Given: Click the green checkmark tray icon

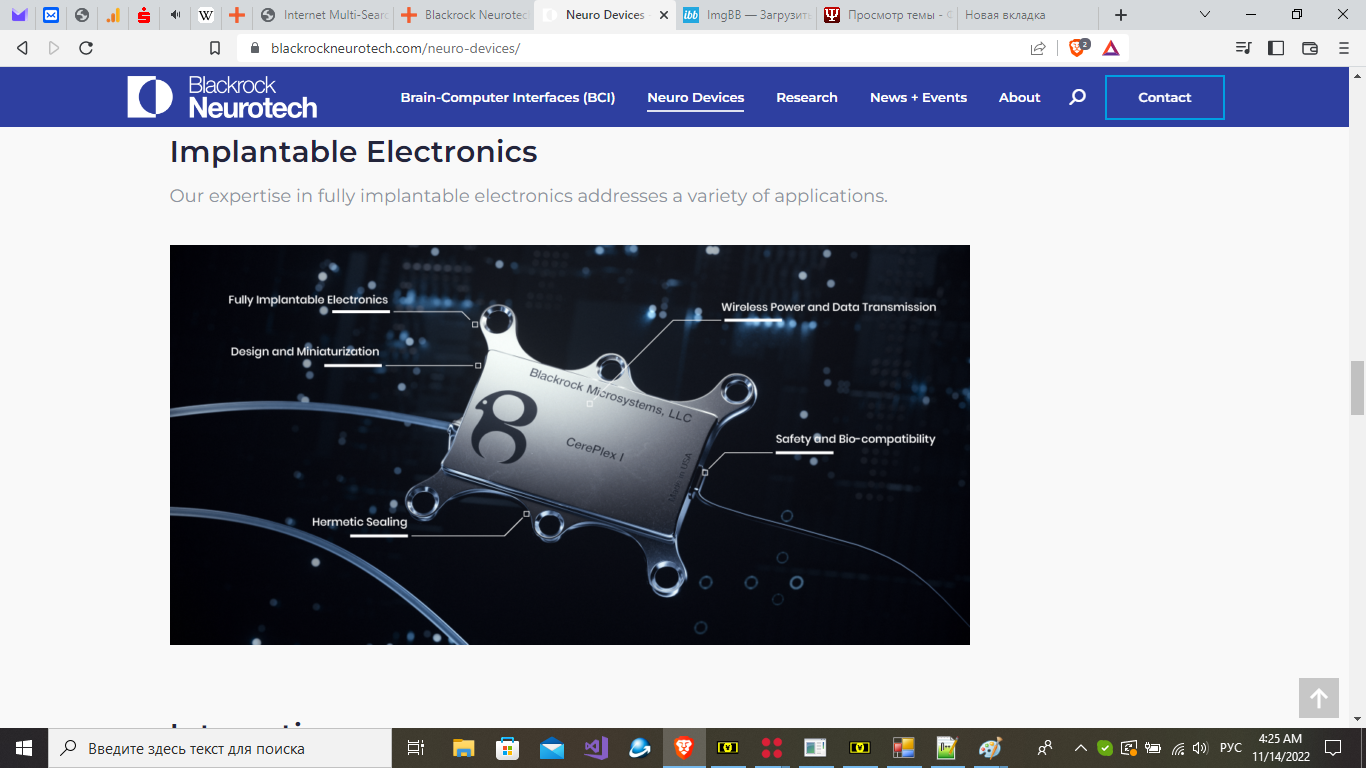Looking at the screenshot, I should pos(1105,748).
